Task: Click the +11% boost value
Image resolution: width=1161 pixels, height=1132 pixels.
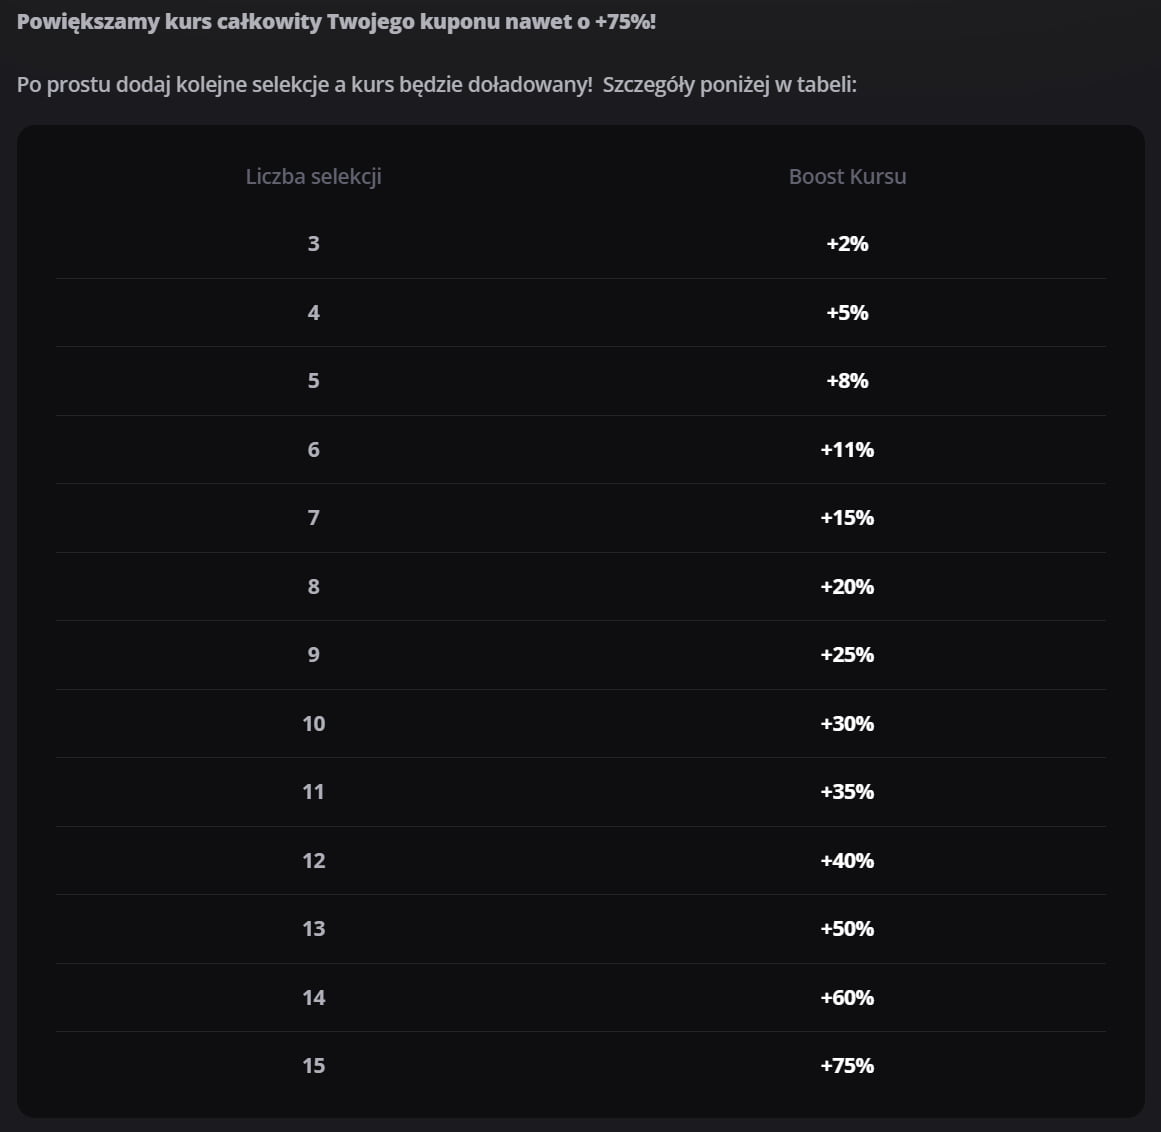Action: (x=847, y=450)
